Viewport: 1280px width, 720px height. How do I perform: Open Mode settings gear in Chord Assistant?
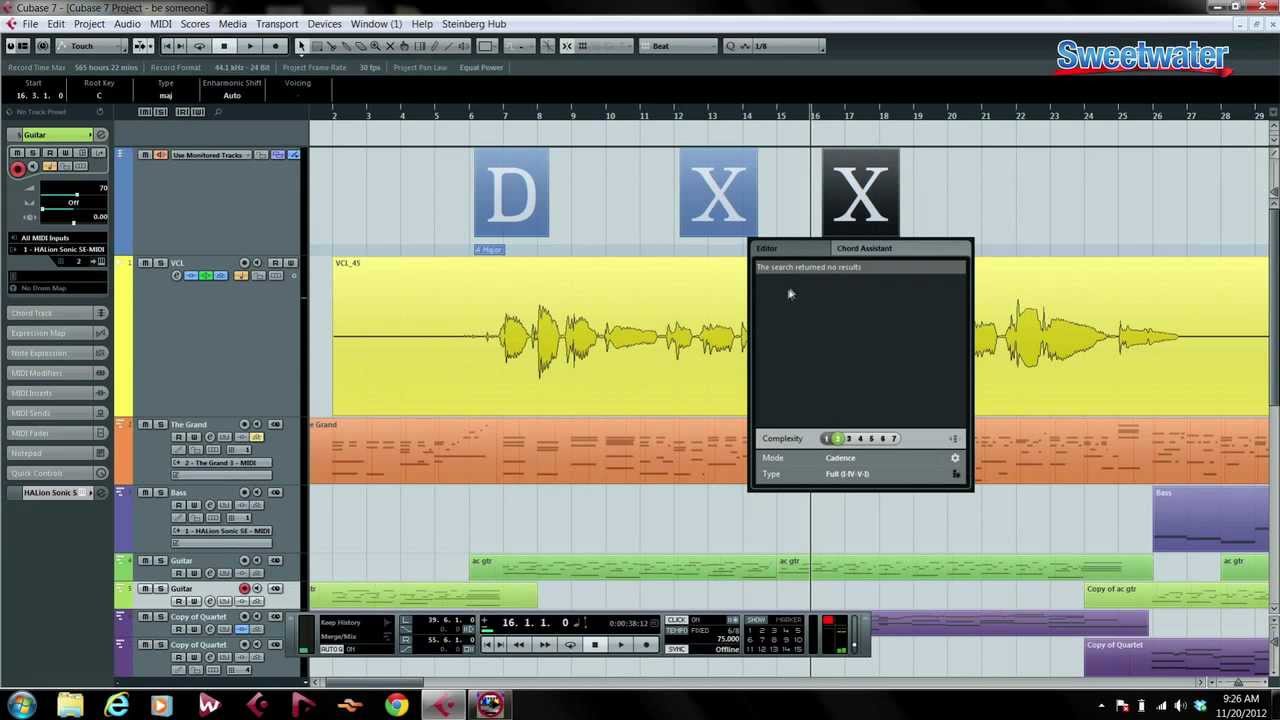click(955, 458)
